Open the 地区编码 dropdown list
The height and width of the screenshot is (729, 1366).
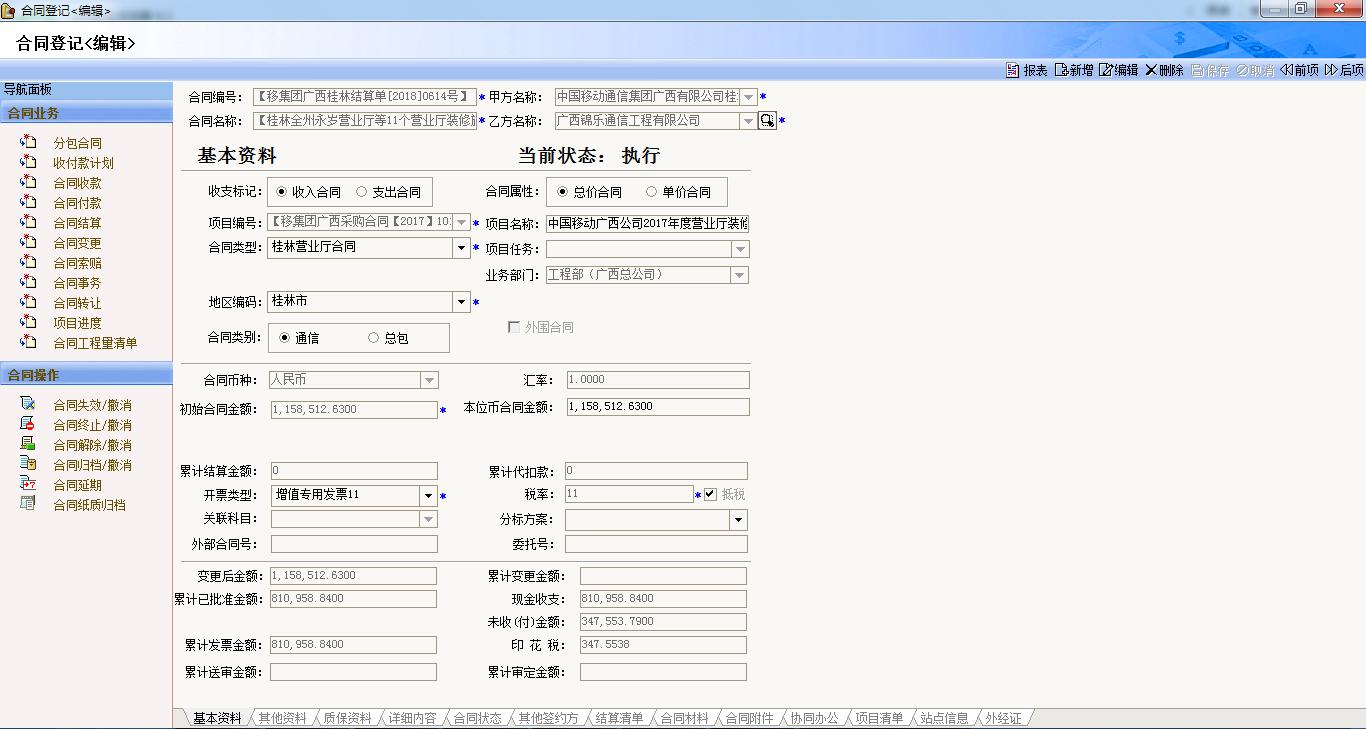[461, 302]
